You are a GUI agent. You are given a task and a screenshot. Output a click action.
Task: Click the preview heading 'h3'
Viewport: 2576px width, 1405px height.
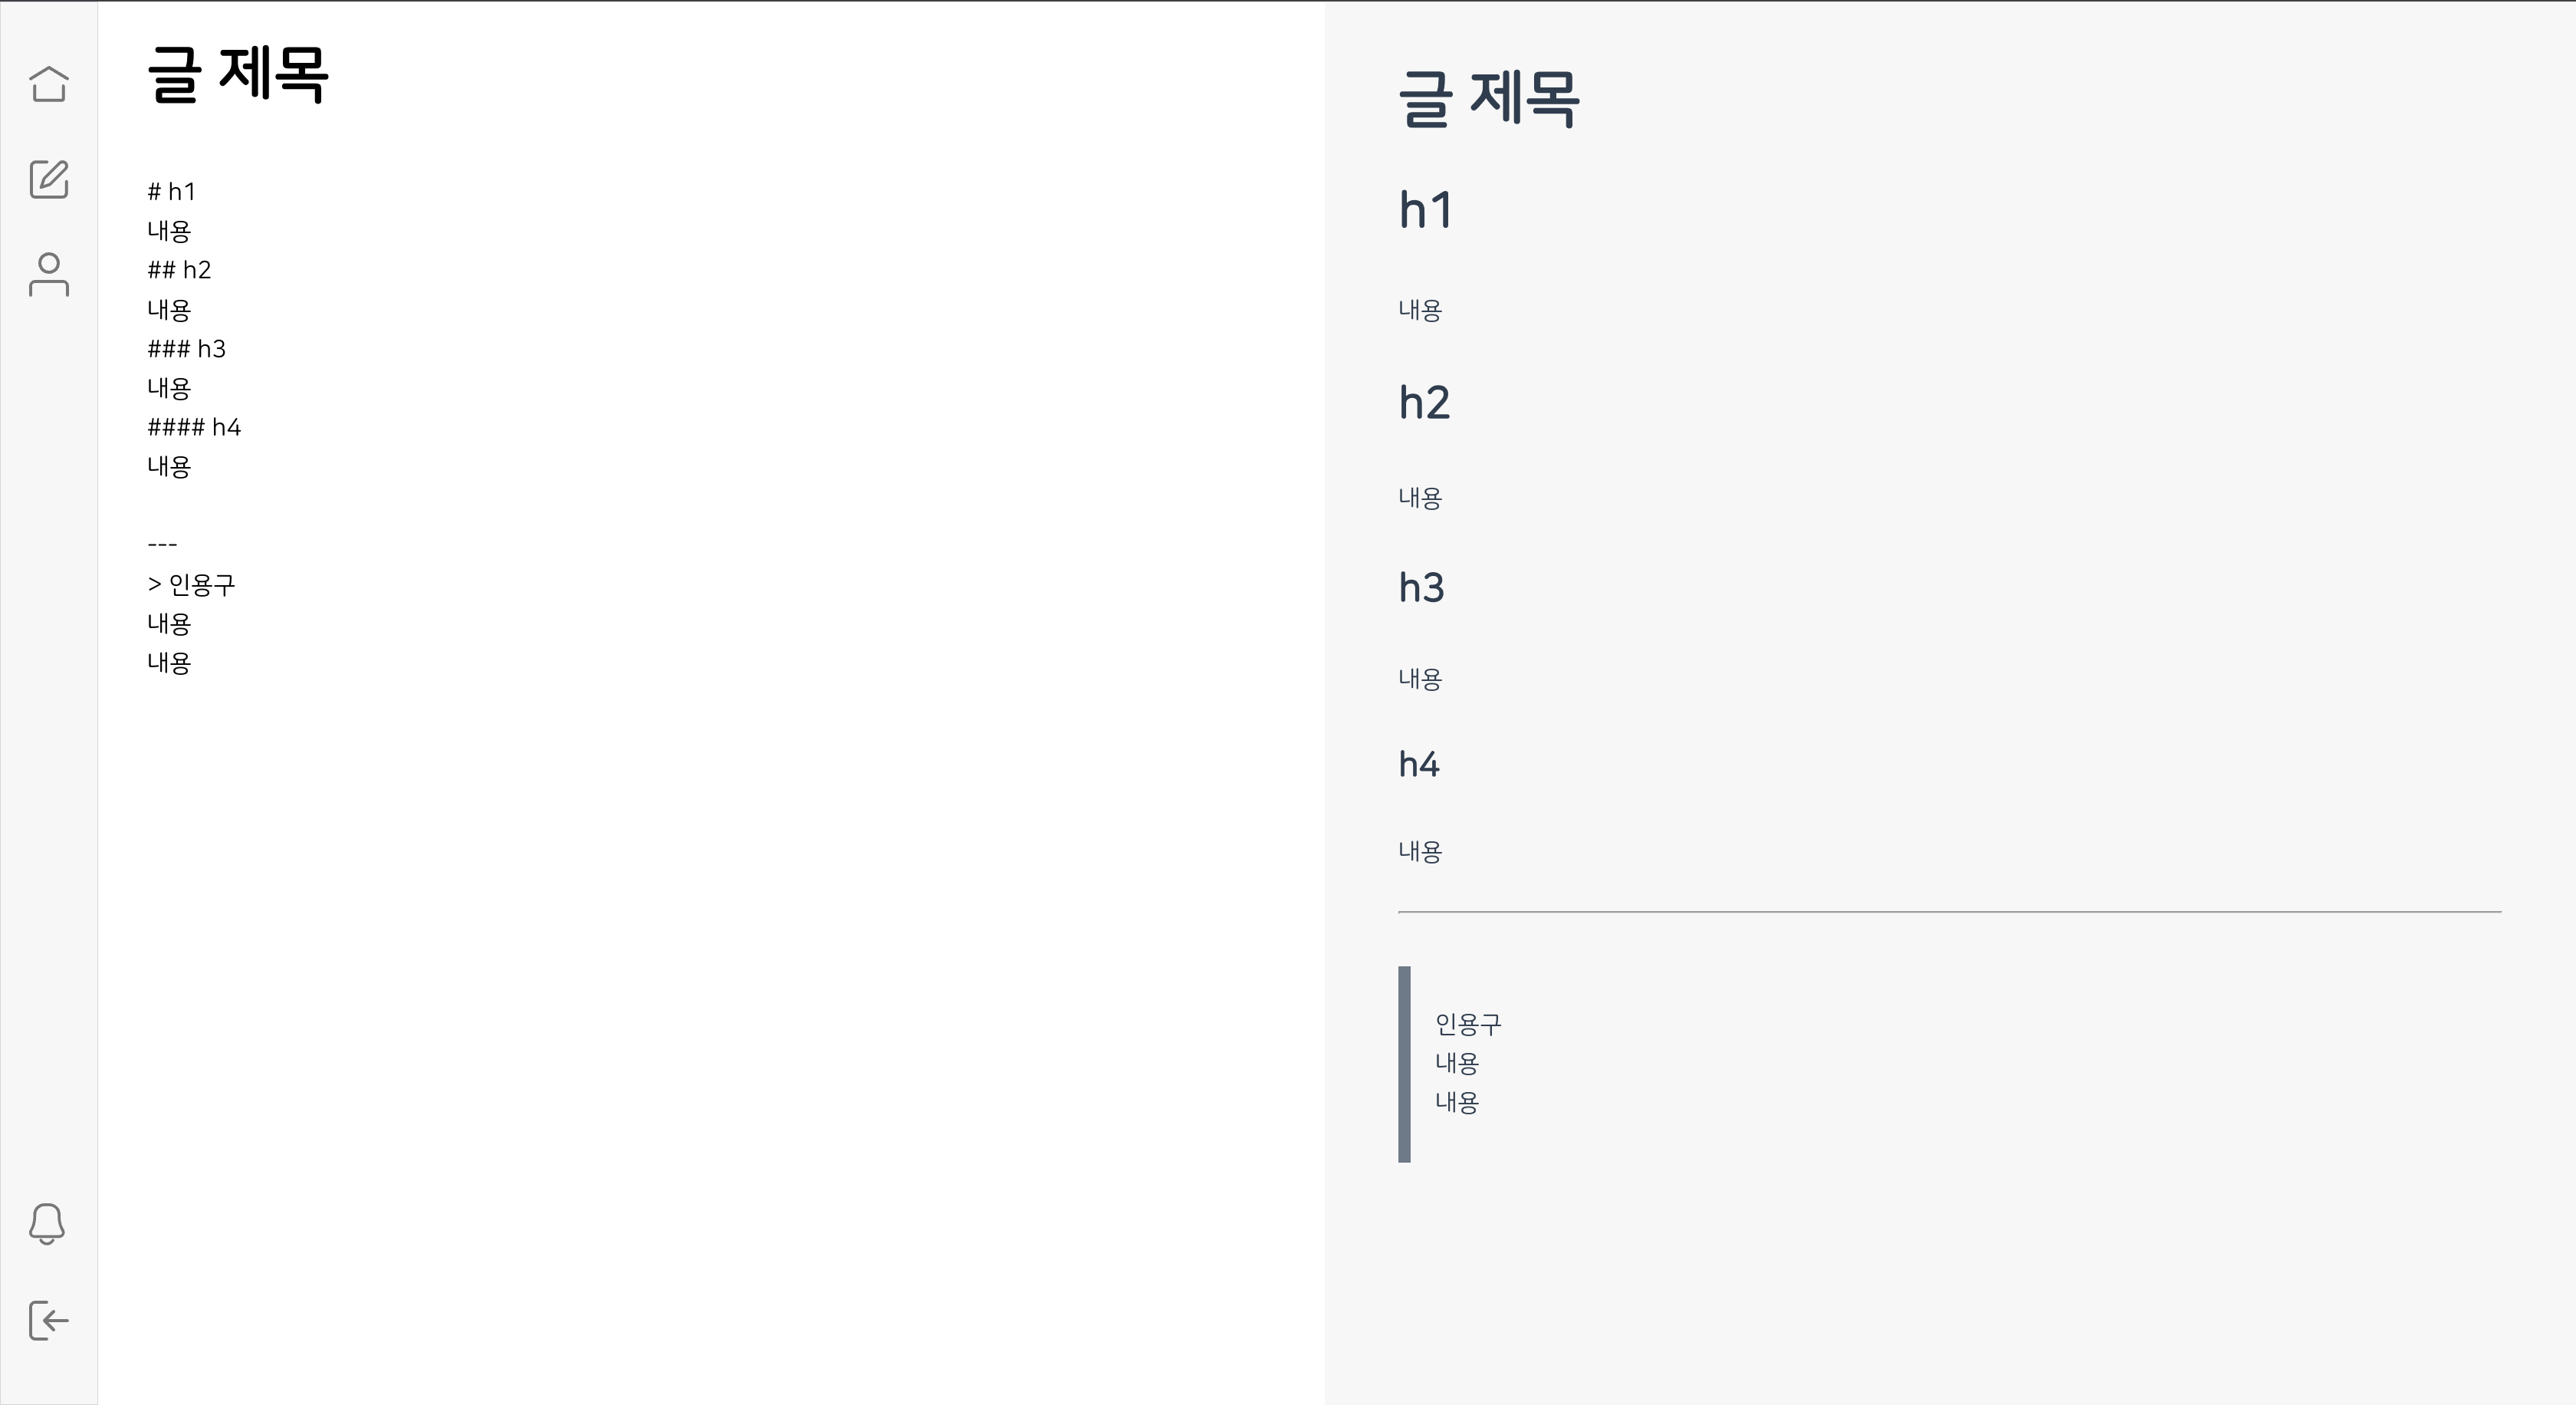coord(1421,588)
